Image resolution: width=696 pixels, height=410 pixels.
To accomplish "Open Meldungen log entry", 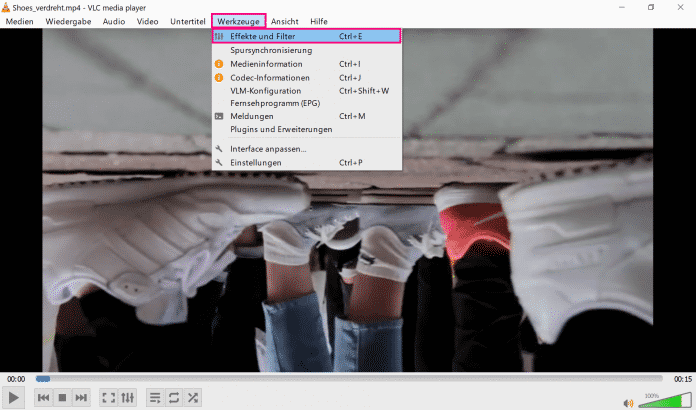I will (x=251, y=116).
